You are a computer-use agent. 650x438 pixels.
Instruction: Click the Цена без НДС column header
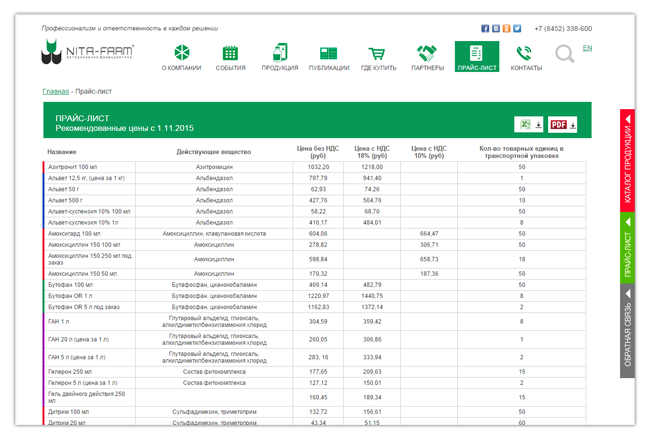point(318,152)
